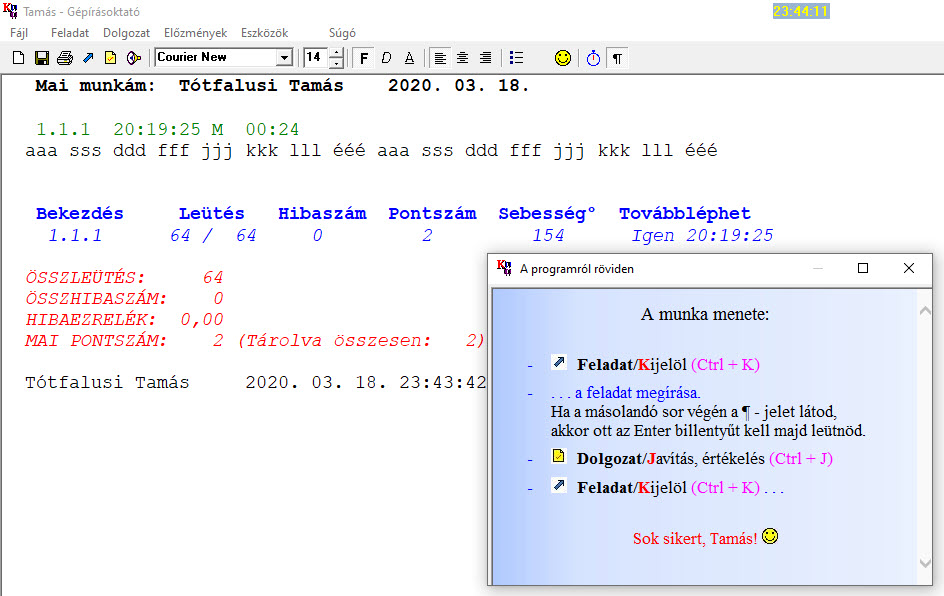This screenshot has height=596, width=944.
Task: Click the blue arrow Kijelöl toolbar icon
Action: (x=88, y=58)
